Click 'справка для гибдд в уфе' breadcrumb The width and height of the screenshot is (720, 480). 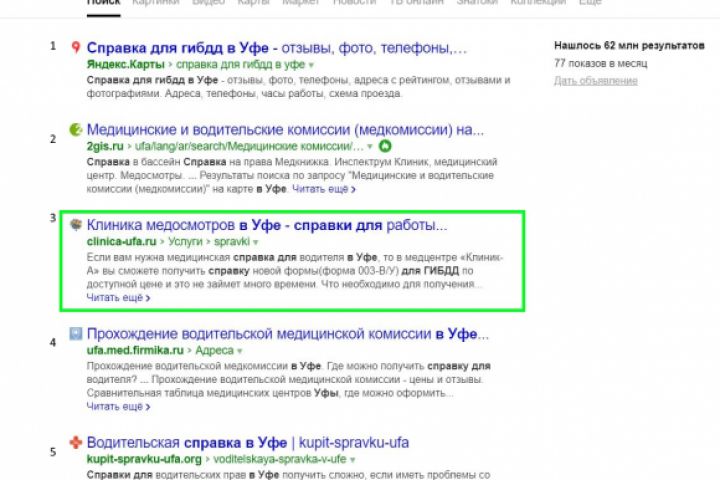(x=241, y=64)
